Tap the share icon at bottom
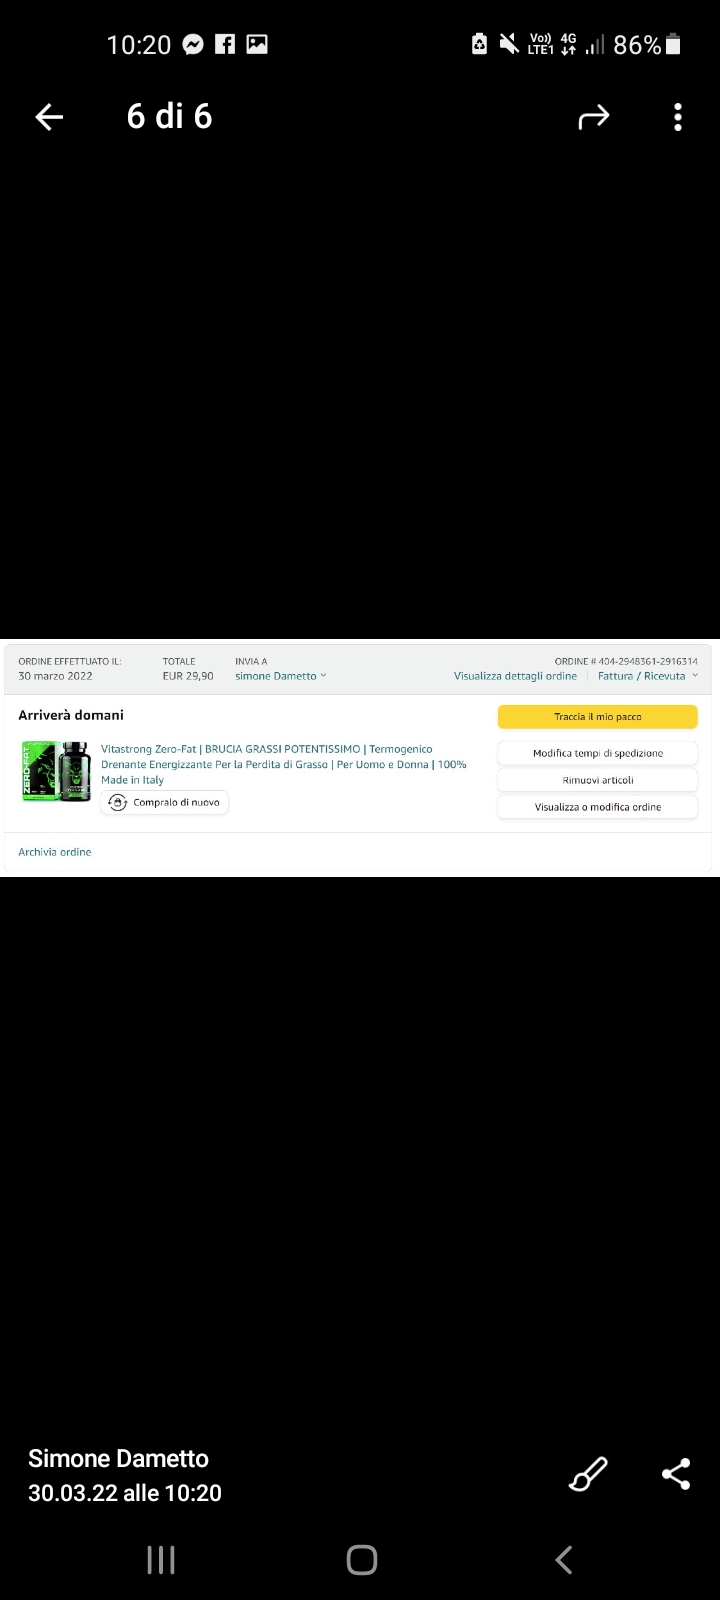720x1600 pixels. [676, 1474]
